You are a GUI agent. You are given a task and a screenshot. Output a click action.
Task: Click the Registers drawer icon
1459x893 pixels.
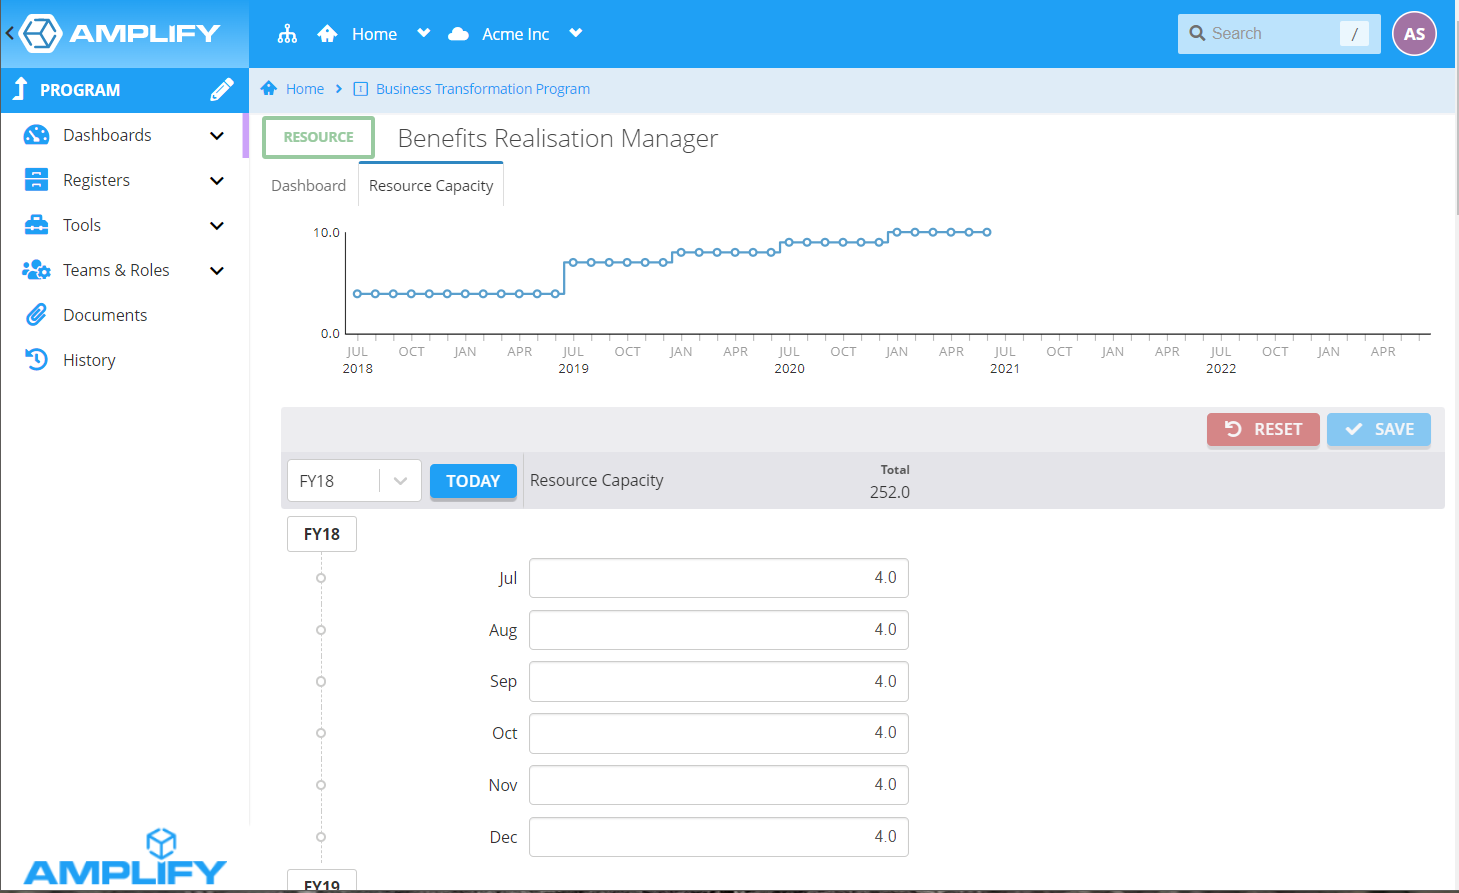pyautogui.click(x=36, y=180)
